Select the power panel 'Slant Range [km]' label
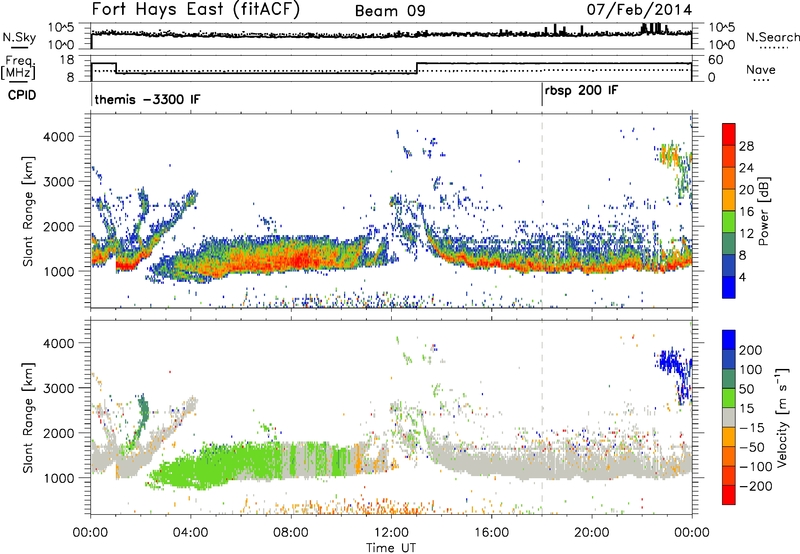Screen dimensions: 800x554 pos(28,211)
